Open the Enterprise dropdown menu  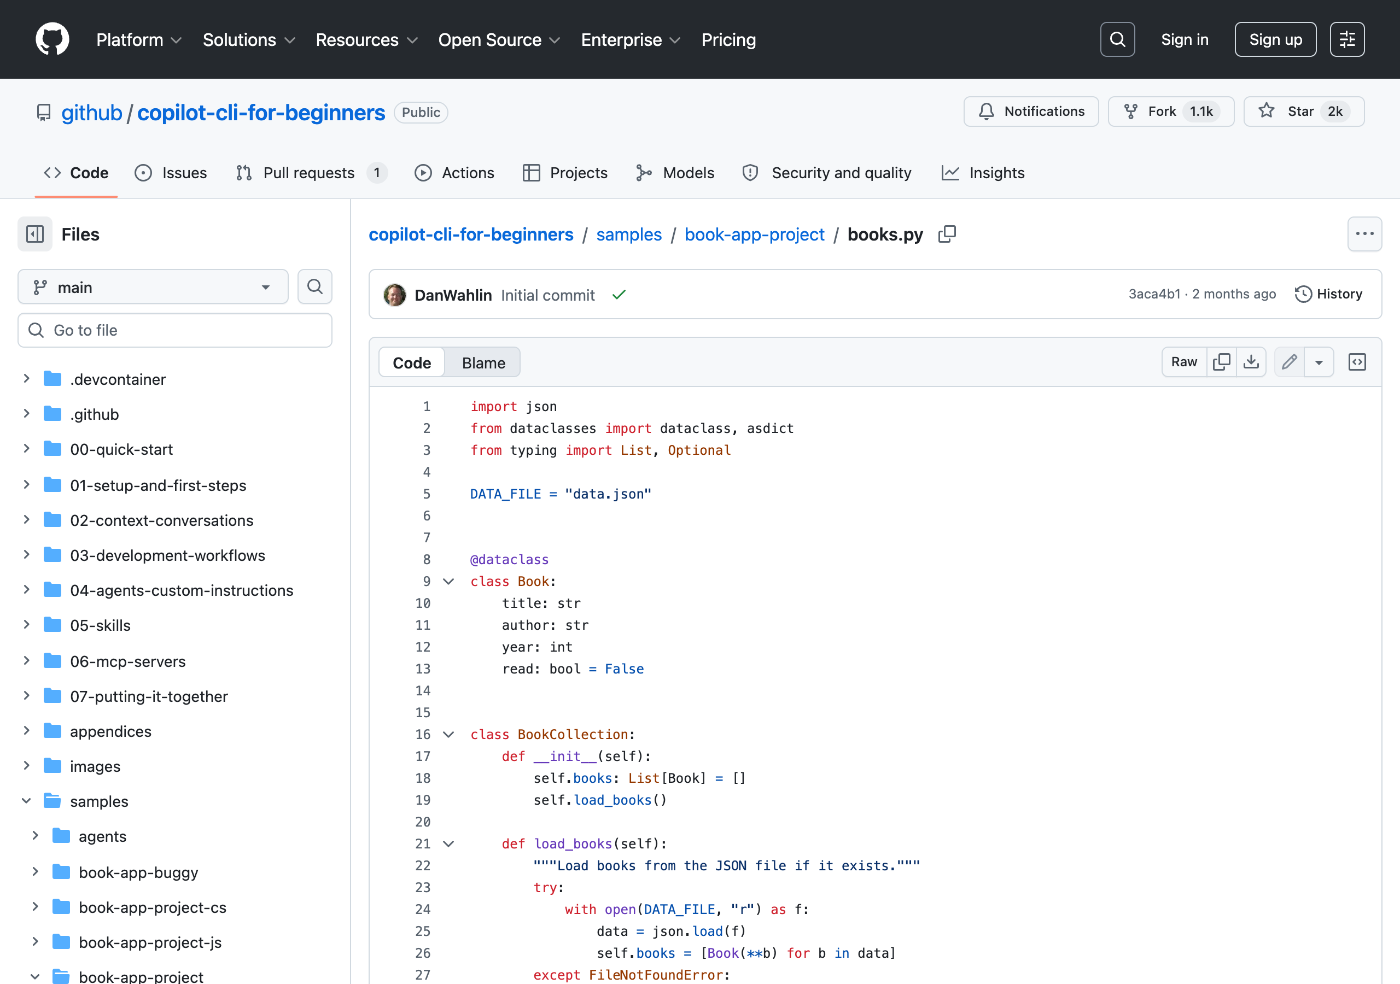631,40
